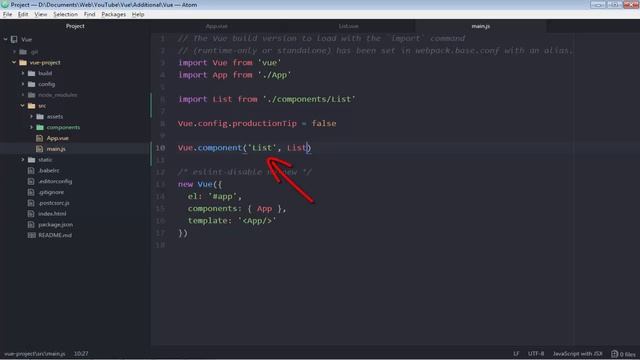The height and width of the screenshot is (360, 640).
Task: Select main.js in the project tree
Action: tap(56, 149)
